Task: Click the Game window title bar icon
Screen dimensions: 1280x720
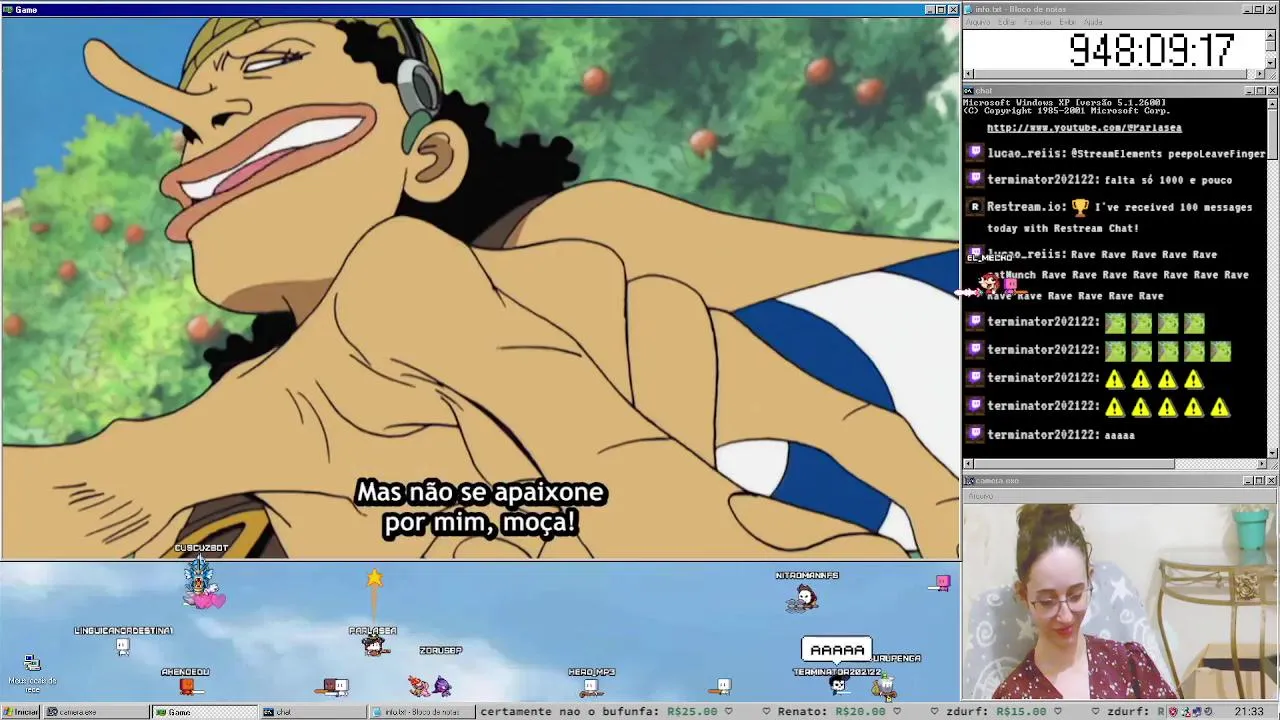Action: pyautogui.click(x=7, y=10)
